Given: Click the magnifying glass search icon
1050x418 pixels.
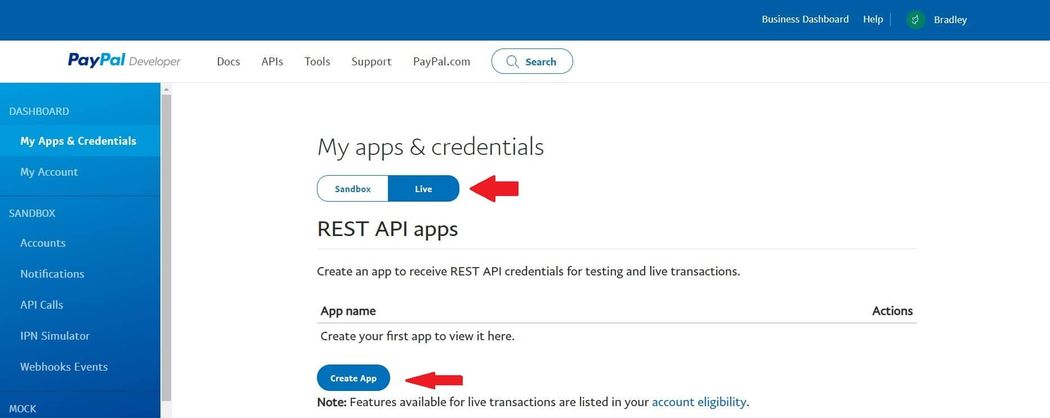Looking at the screenshot, I should click(x=512, y=62).
